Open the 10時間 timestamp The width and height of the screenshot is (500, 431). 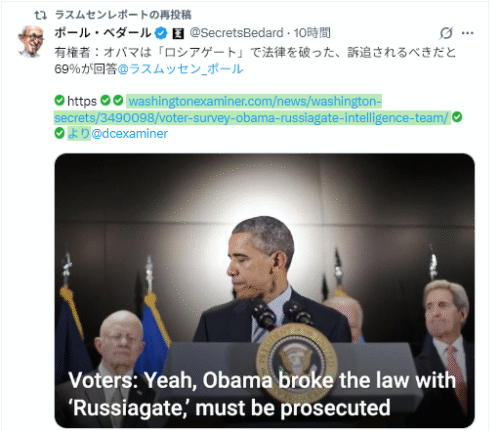click(312, 33)
